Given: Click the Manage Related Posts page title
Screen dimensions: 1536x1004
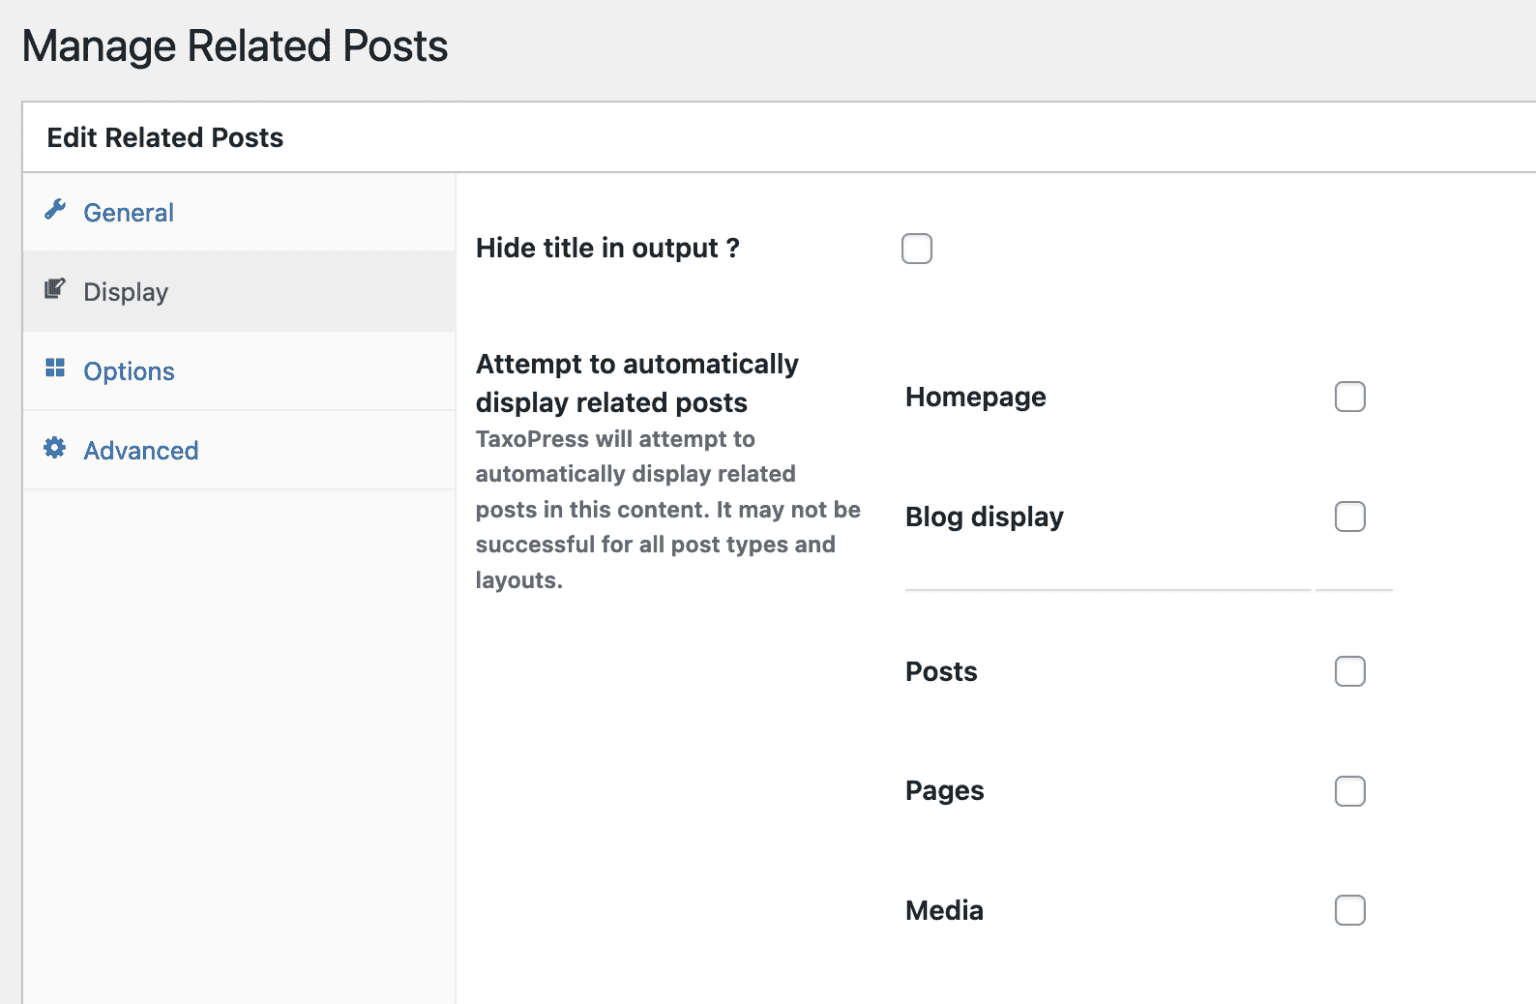Looking at the screenshot, I should pos(235,45).
